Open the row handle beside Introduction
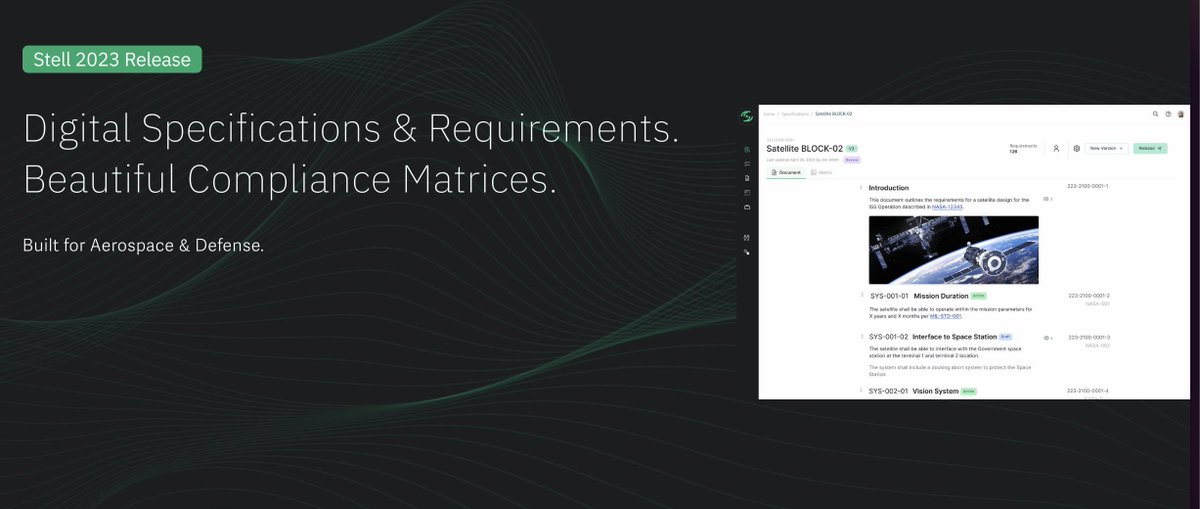Screen dimensions: 1200x509 [861, 187]
